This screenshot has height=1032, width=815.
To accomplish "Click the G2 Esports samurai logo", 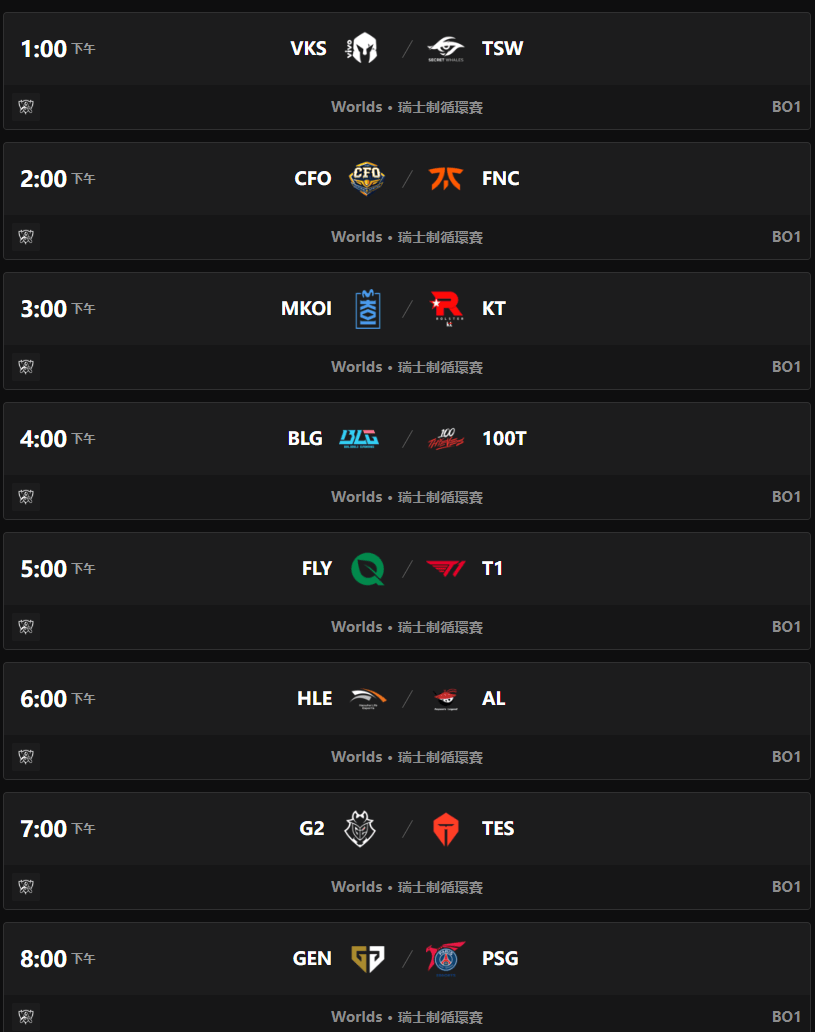I will pyautogui.click(x=360, y=829).
